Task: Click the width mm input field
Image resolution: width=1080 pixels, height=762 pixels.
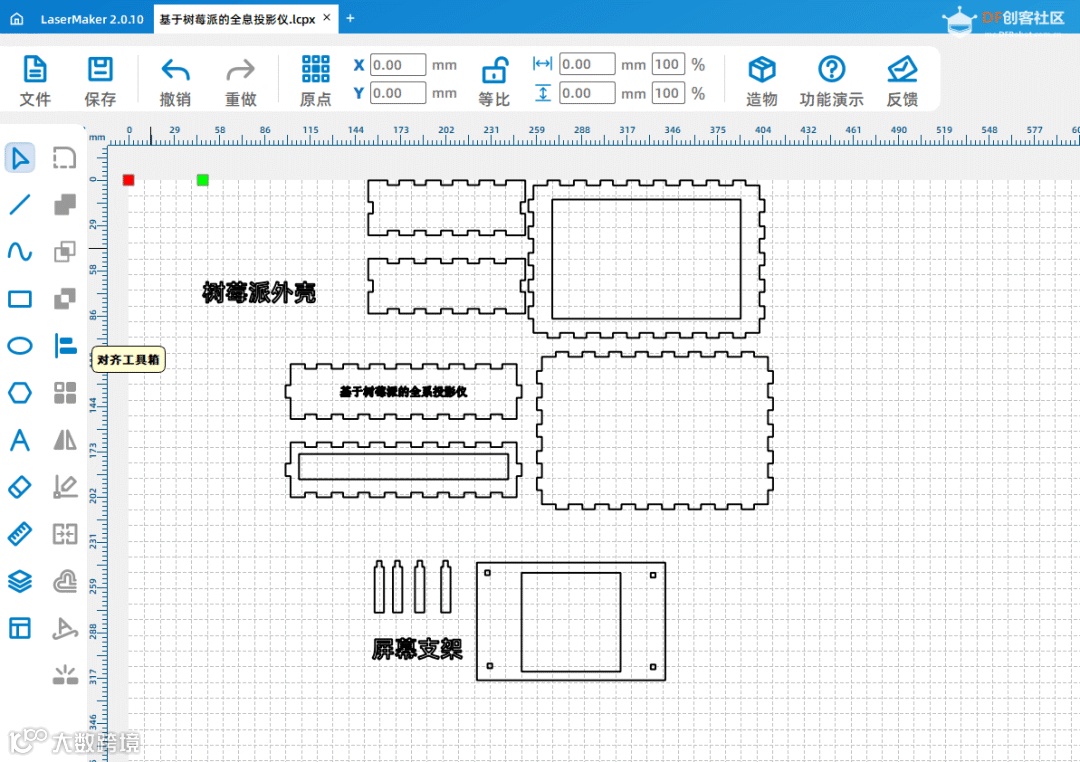Action: [x=587, y=64]
